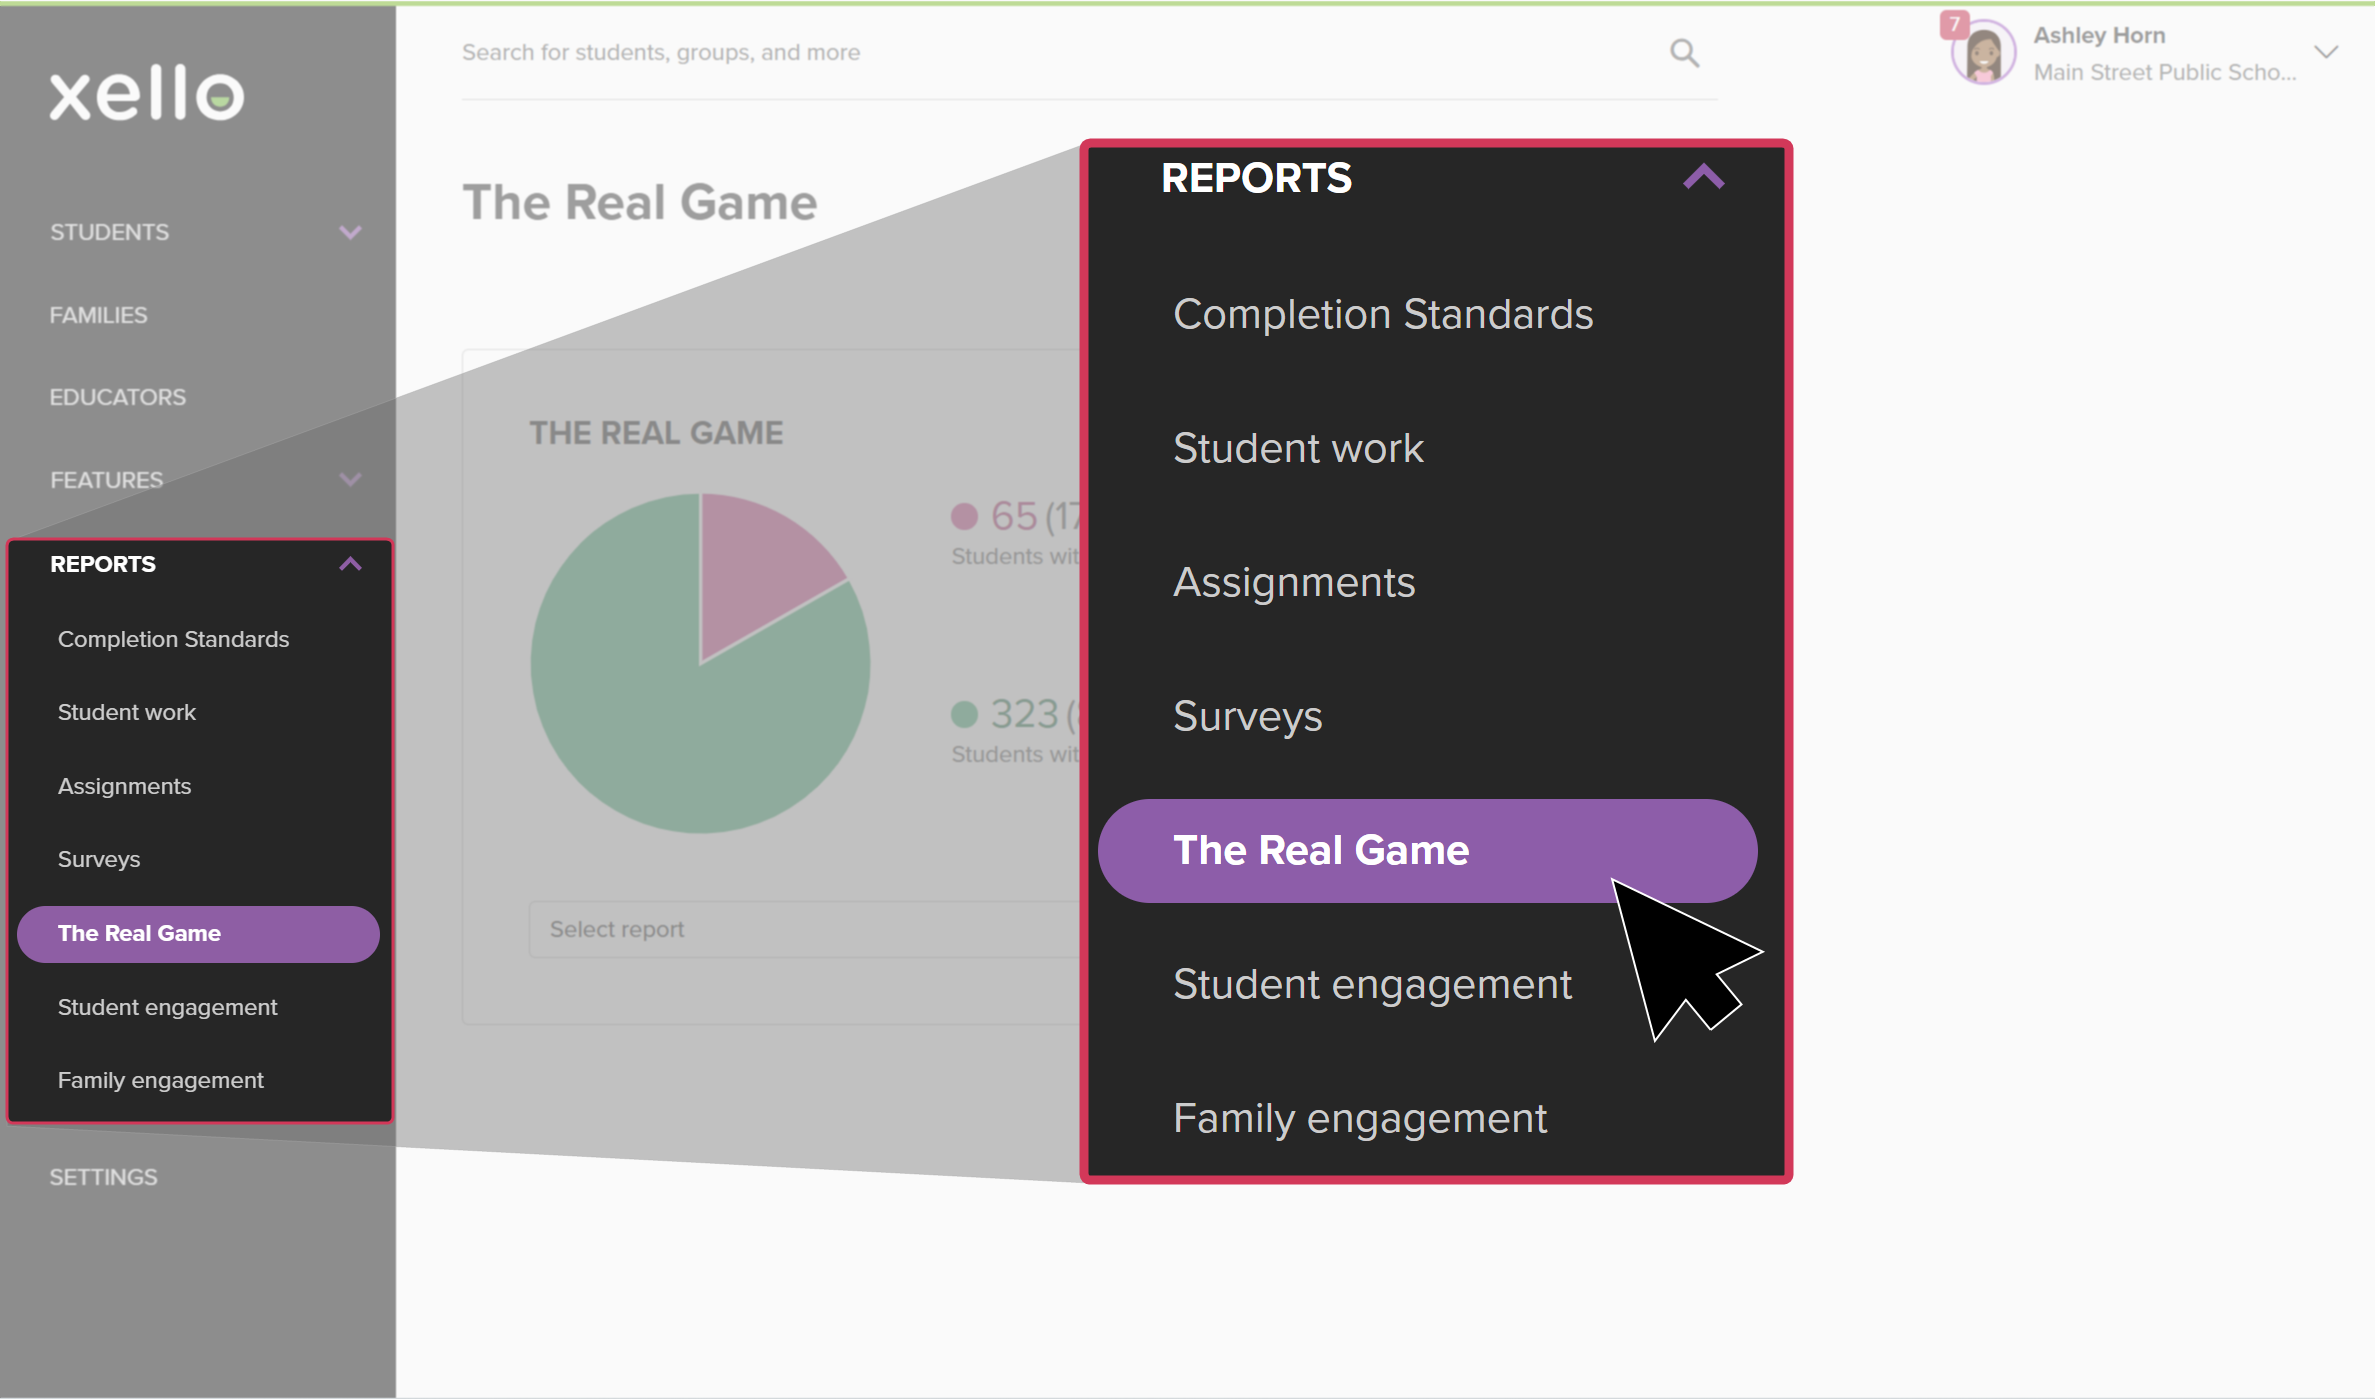Click the green pie chart legend dot
The image size is (2375, 1399).
click(964, 714)
